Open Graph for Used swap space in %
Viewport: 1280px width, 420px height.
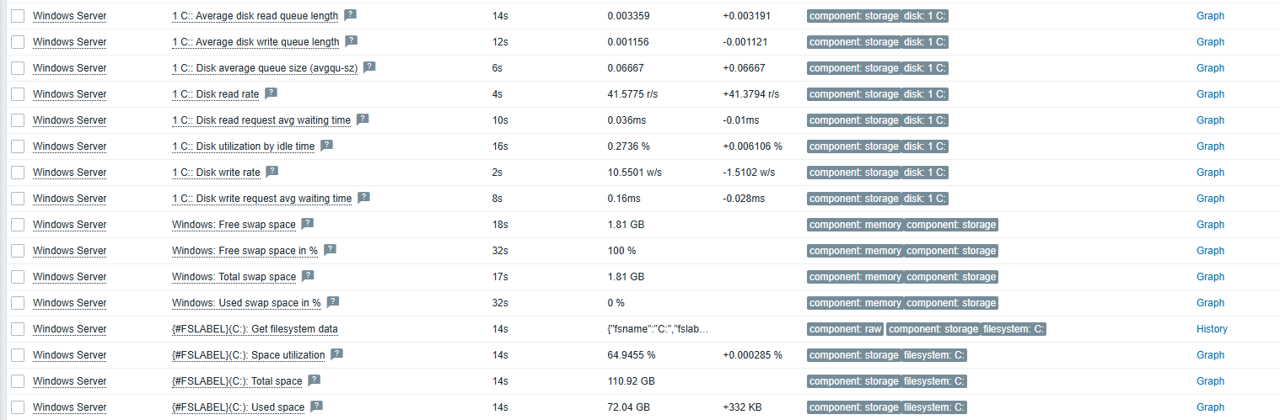pyautogui.click(x=1210, y=302)
